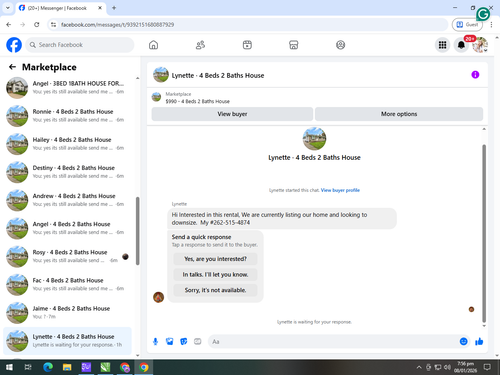Open File Explorer from taskbar
Image resolution: width=500 pixels, height=375 pixels.
[67, 367]
